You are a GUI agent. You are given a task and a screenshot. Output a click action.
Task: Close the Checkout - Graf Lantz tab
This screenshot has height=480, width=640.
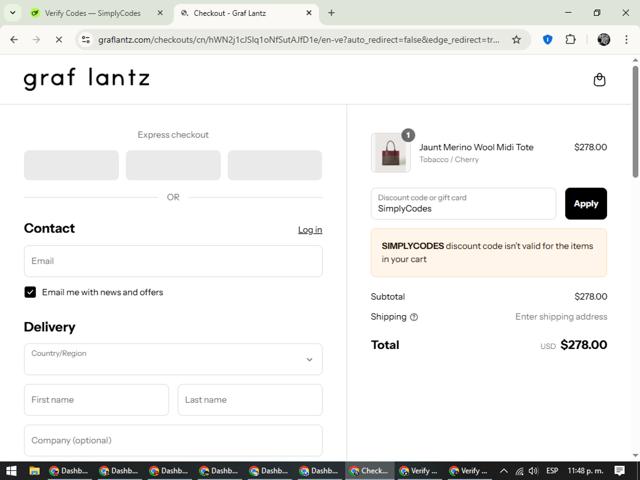[309, 13]
